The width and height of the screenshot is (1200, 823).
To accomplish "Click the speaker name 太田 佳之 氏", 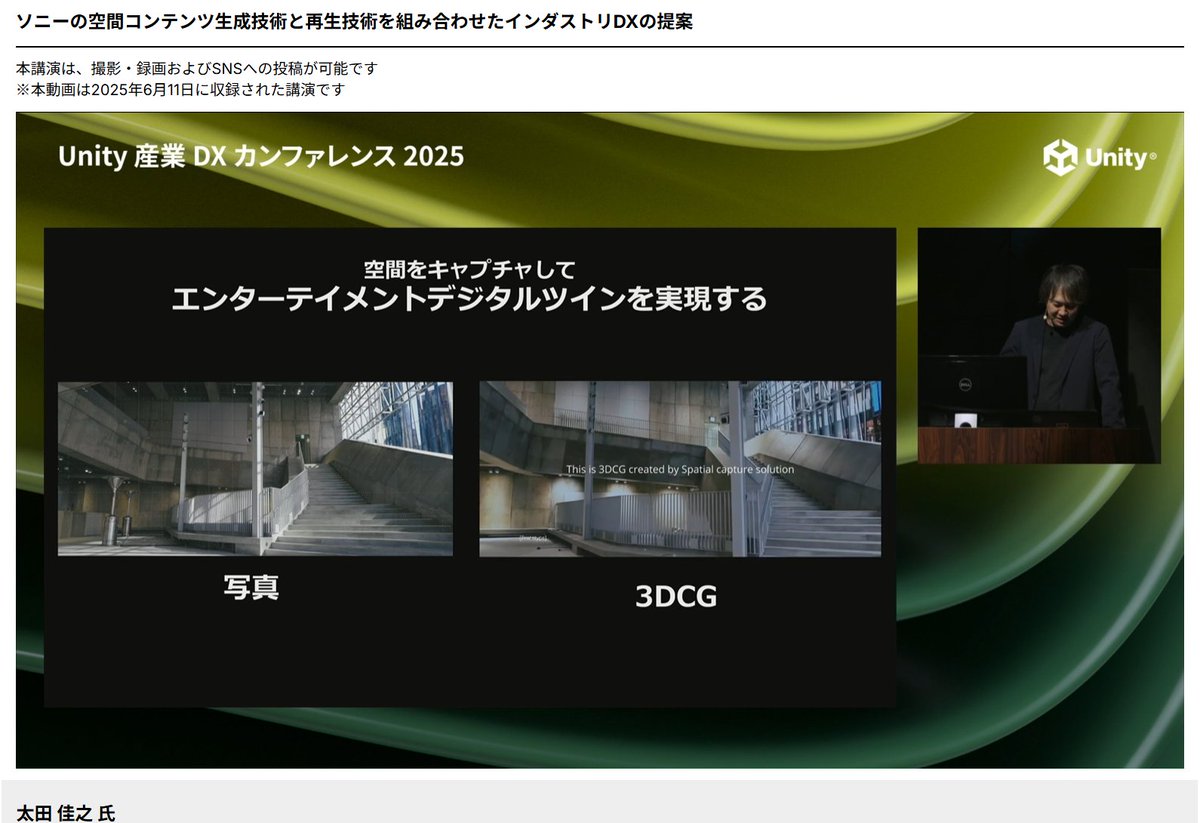I will point(66,812).
